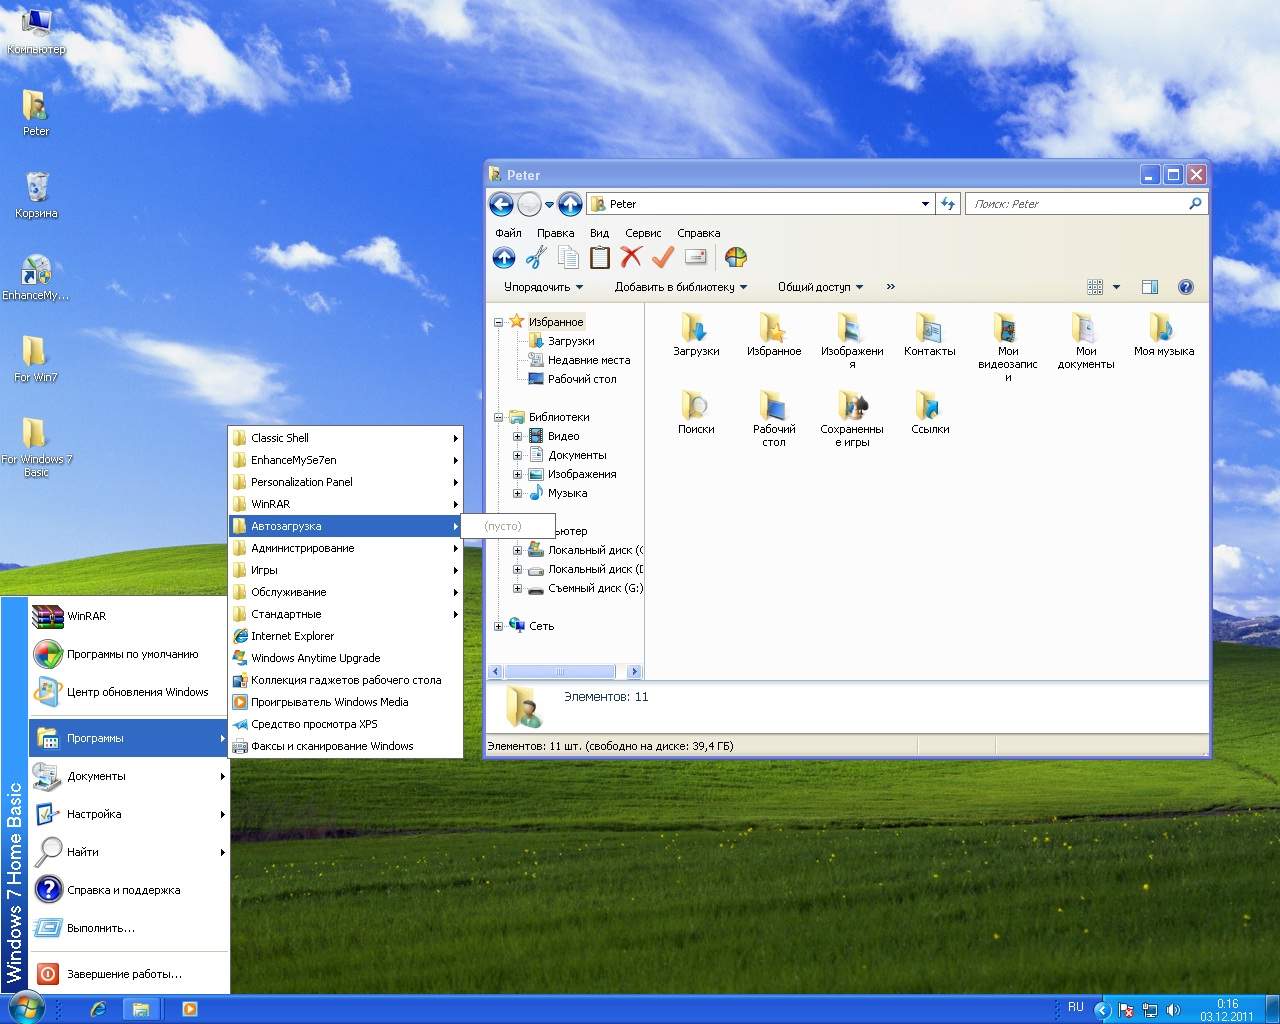
Task: Click the Classic Shell settings icon
Action: coord(736,258)
